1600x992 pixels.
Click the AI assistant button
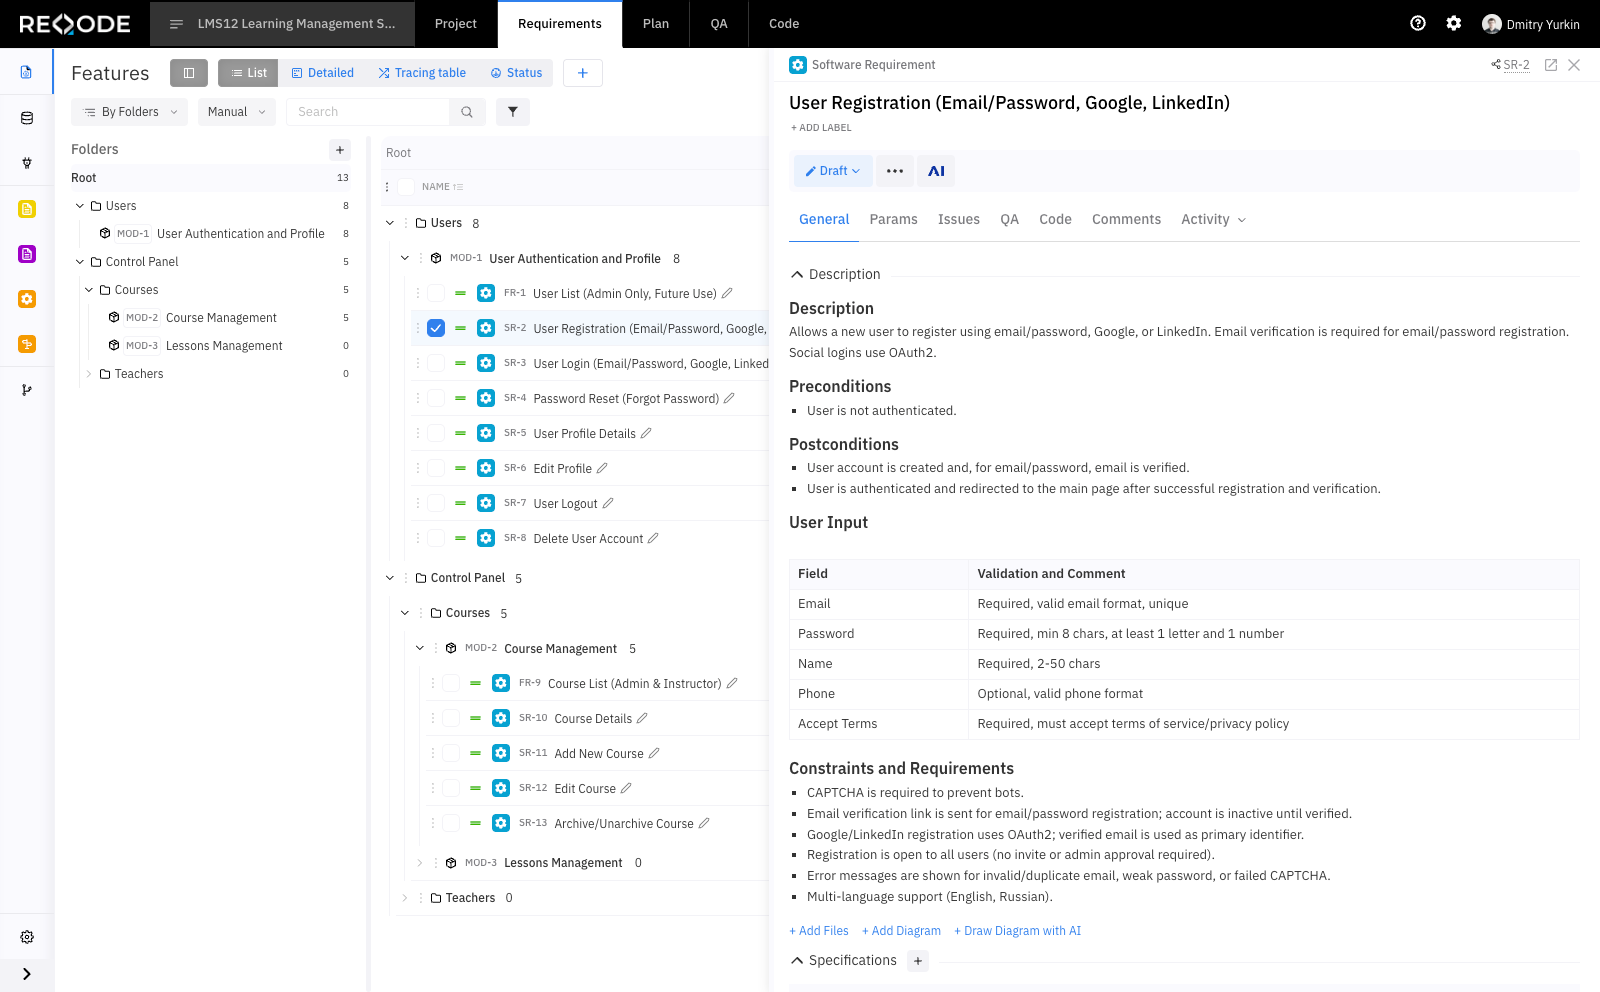pos(936,171)
